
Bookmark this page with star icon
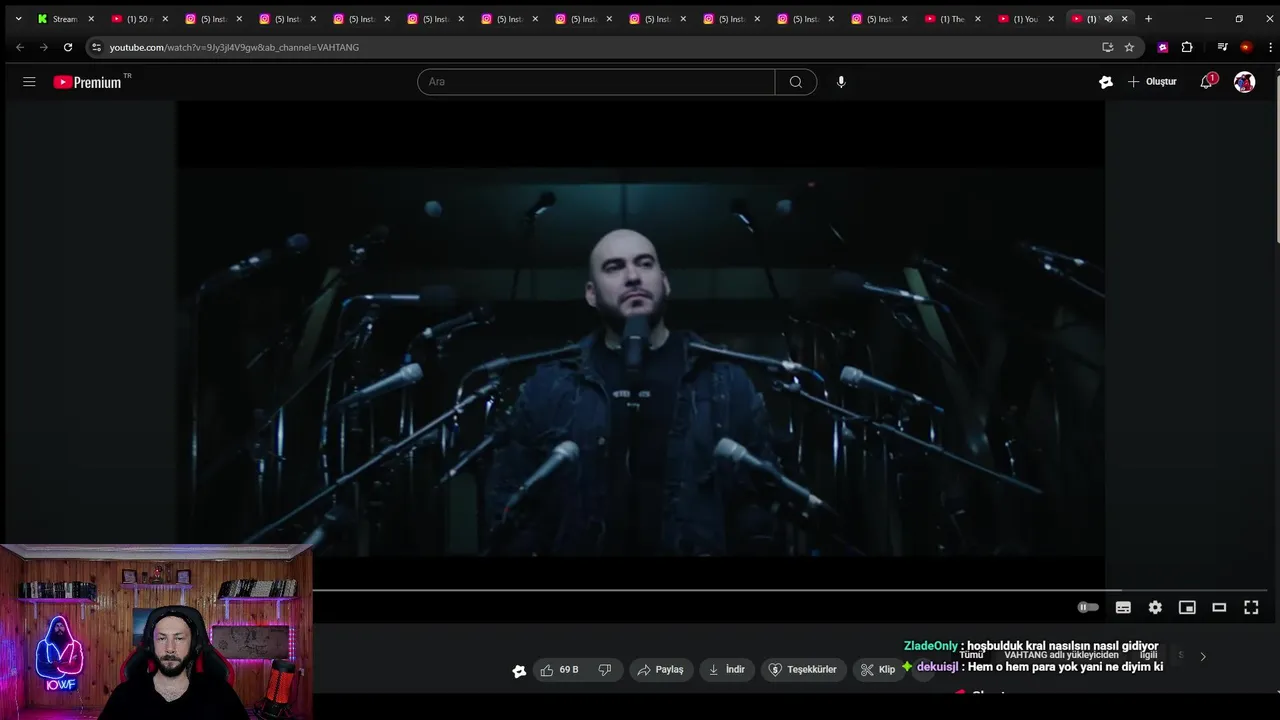[x=1129, y=47]
